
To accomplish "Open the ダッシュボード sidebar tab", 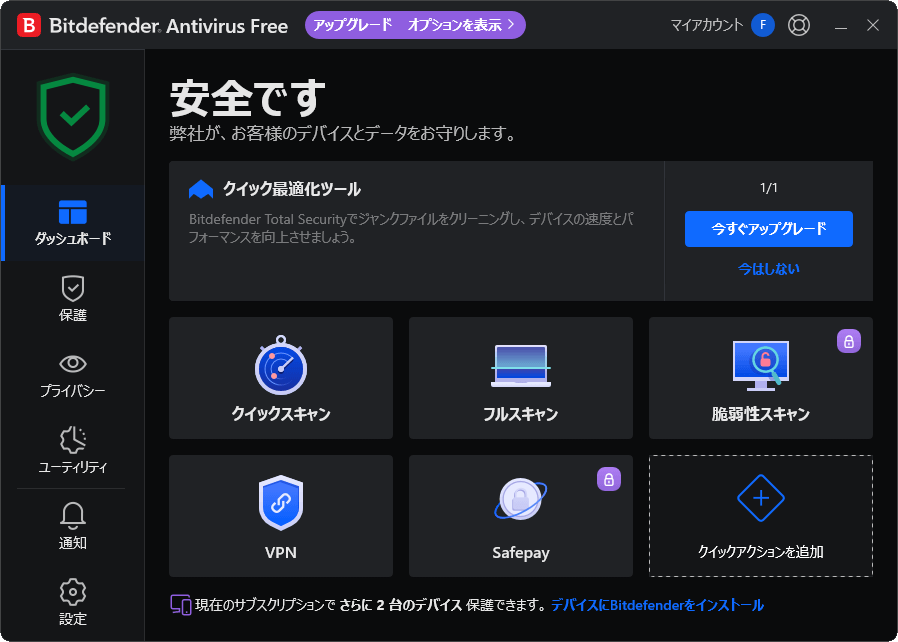I will [73, 223].
